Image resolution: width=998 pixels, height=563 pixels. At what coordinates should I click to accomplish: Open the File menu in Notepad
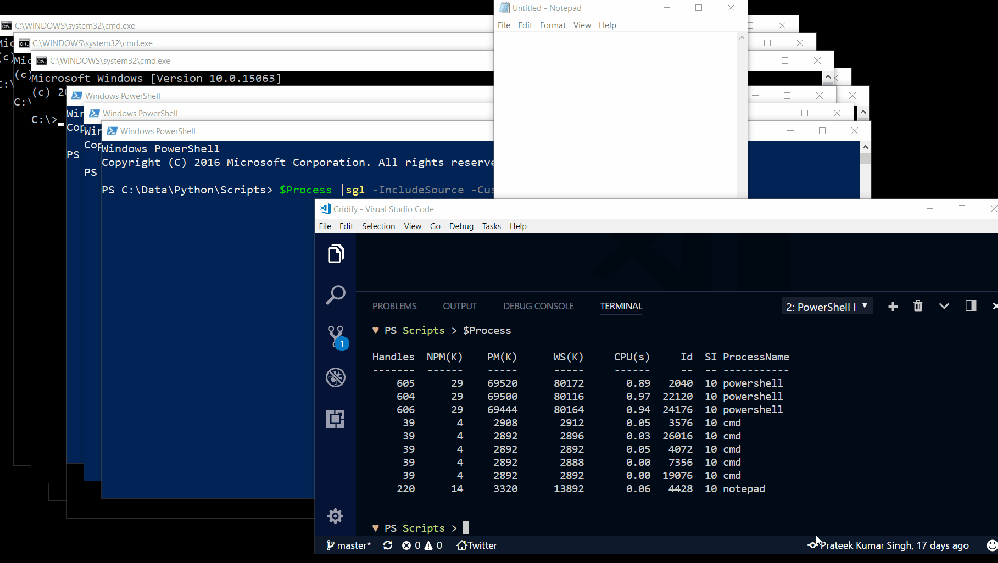(504, 25)
